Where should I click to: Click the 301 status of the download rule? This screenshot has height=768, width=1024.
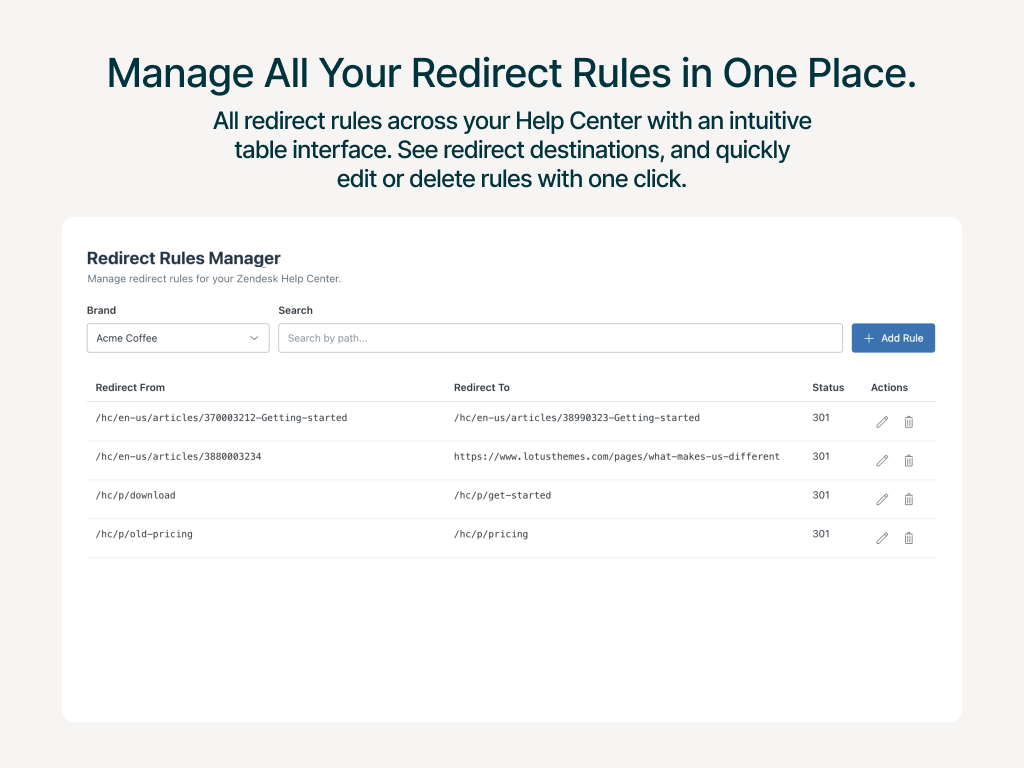click(821, 495)
